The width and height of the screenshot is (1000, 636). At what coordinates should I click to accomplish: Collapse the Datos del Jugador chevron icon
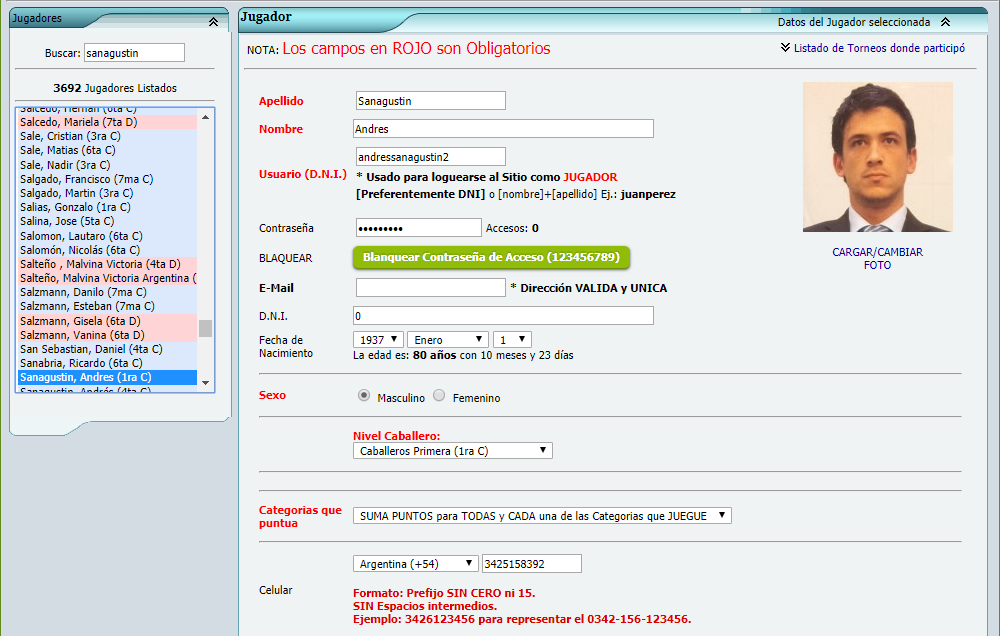[945, 22]
